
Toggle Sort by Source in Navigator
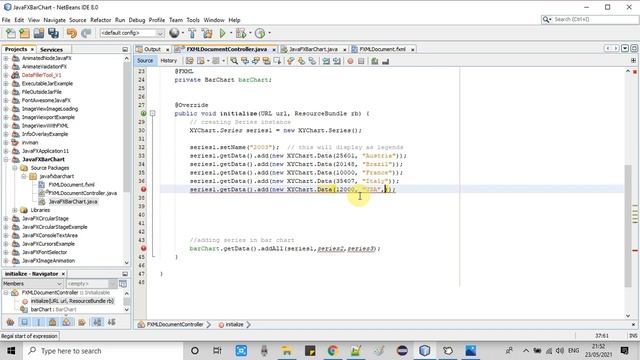pos(111,322)
